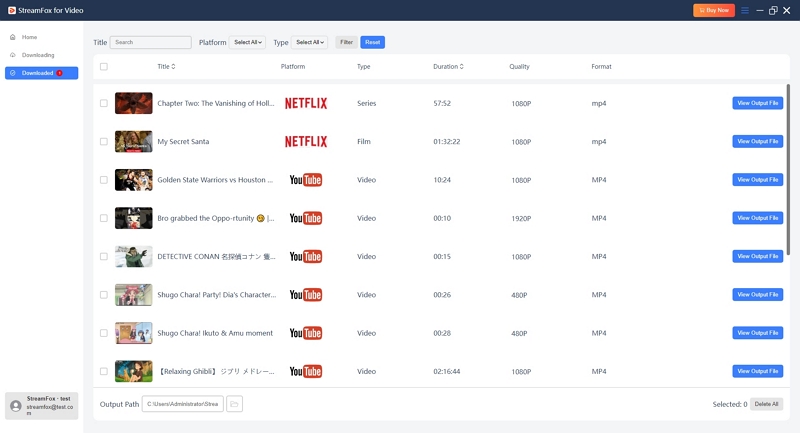The image size is (800, 433).
Task: Click the title 'My Secret Santa'
Action: tap(183, 141)
